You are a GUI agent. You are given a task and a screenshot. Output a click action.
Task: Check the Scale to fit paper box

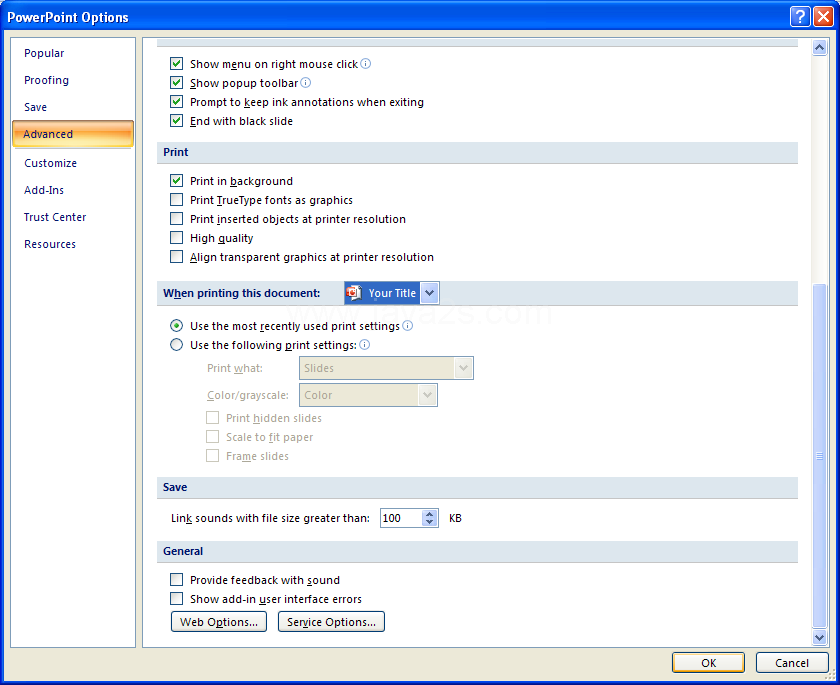coord(213,436)
